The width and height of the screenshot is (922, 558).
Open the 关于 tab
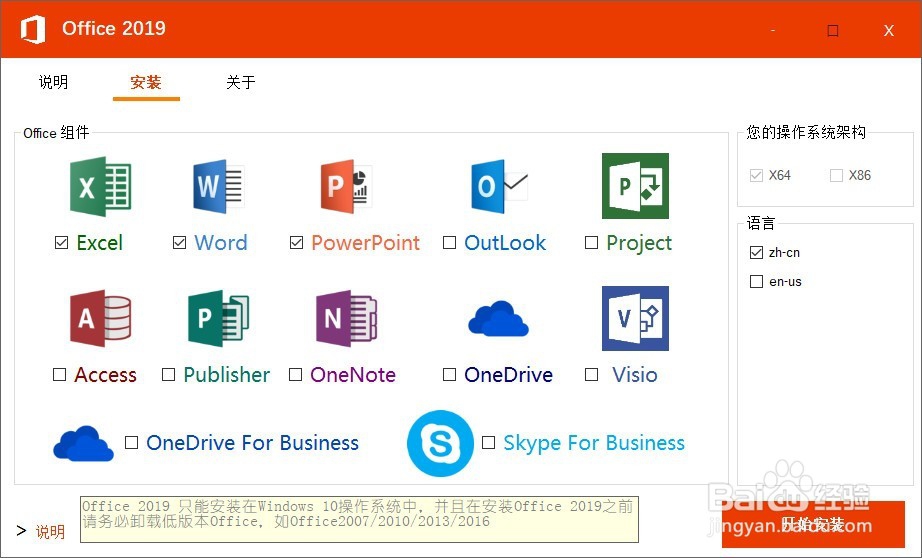[240, 82]
